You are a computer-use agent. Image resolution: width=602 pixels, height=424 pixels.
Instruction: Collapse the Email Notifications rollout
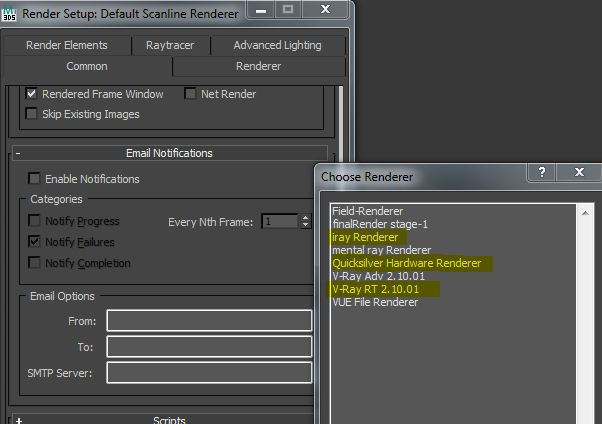tap(170, 153)
